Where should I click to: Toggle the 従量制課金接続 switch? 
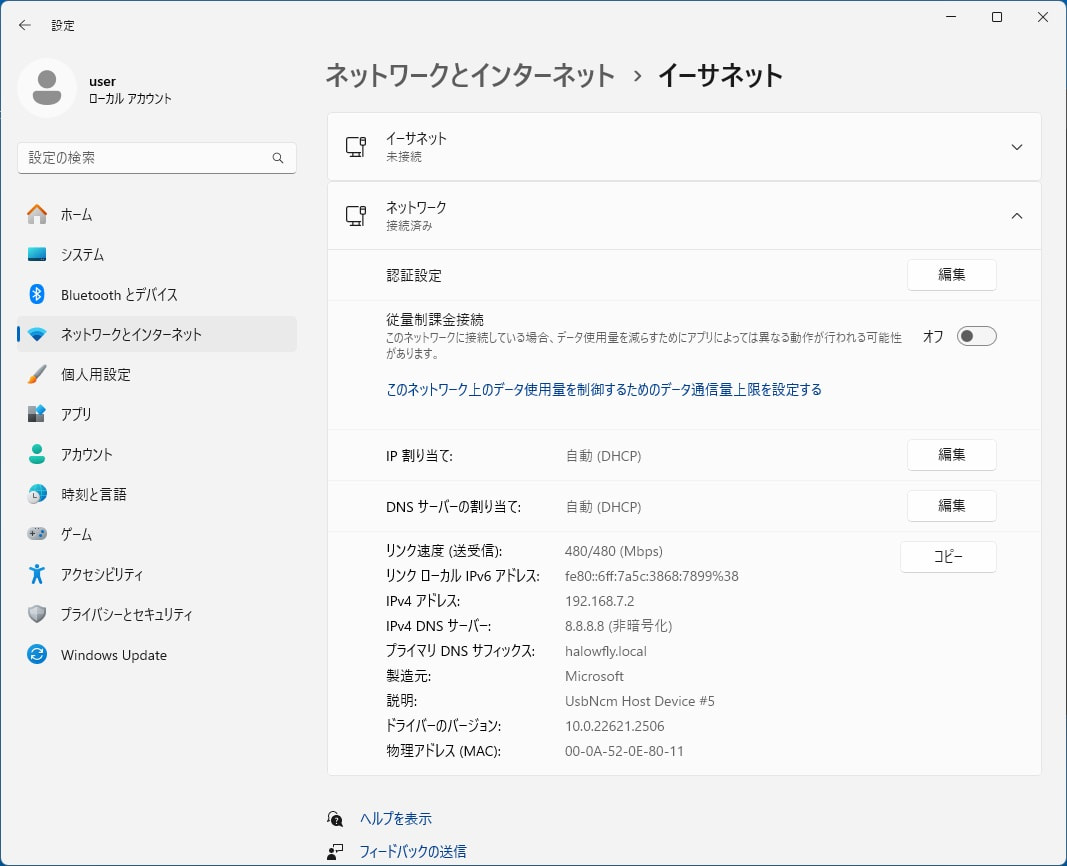976,336
